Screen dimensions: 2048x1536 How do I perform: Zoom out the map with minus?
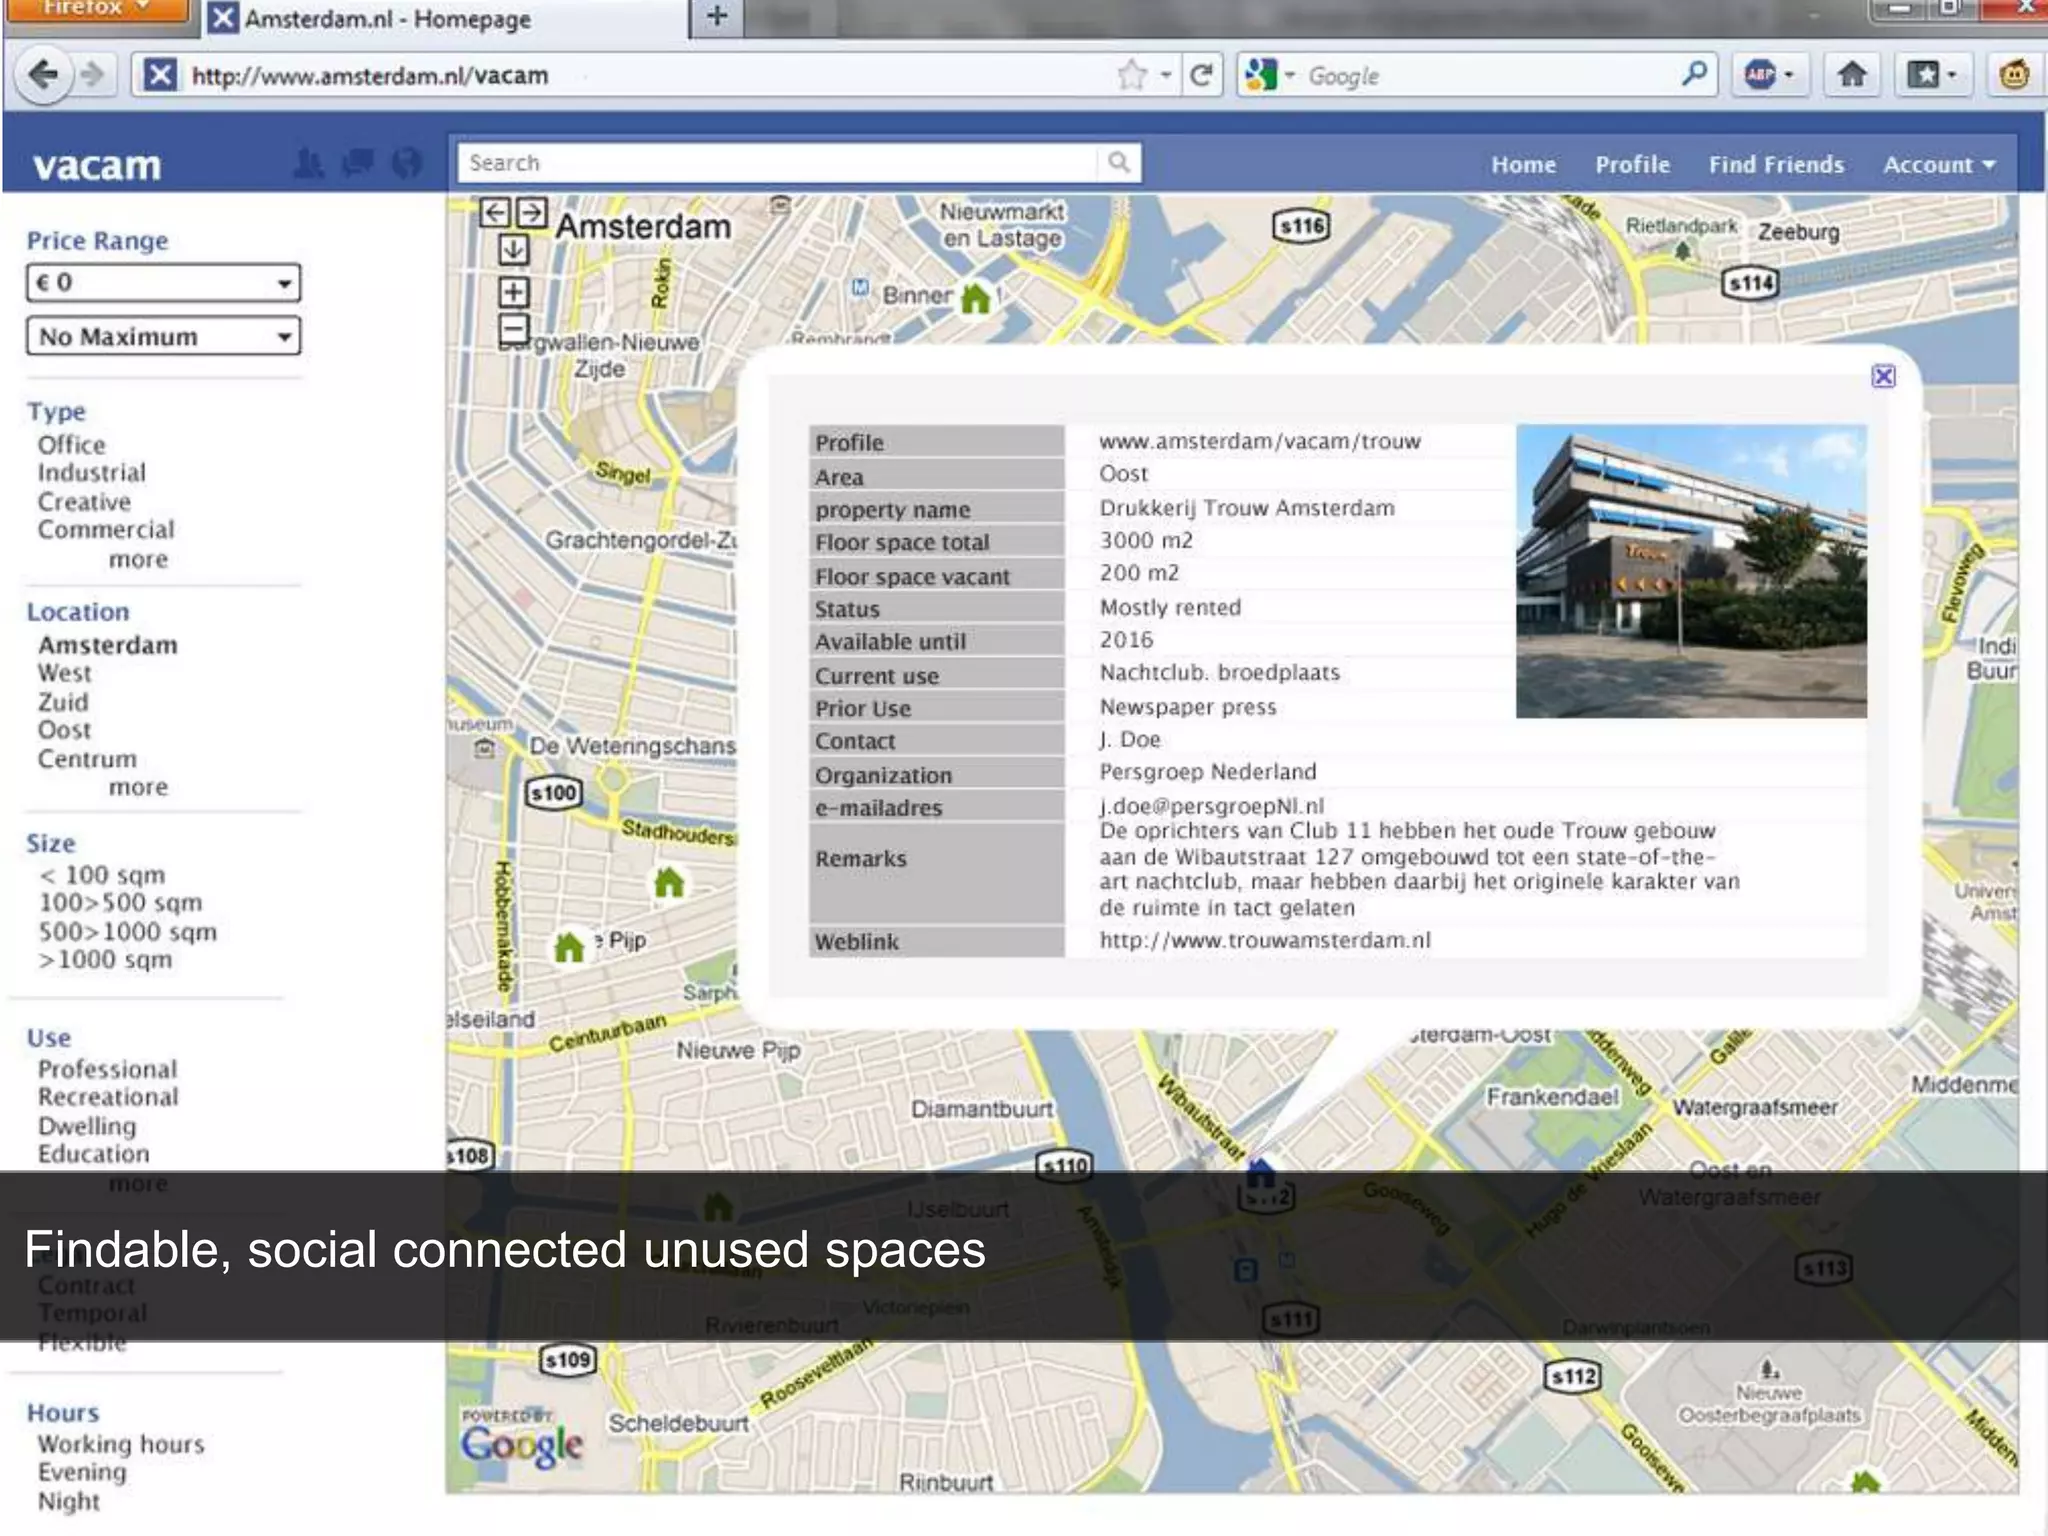(513, 328)
